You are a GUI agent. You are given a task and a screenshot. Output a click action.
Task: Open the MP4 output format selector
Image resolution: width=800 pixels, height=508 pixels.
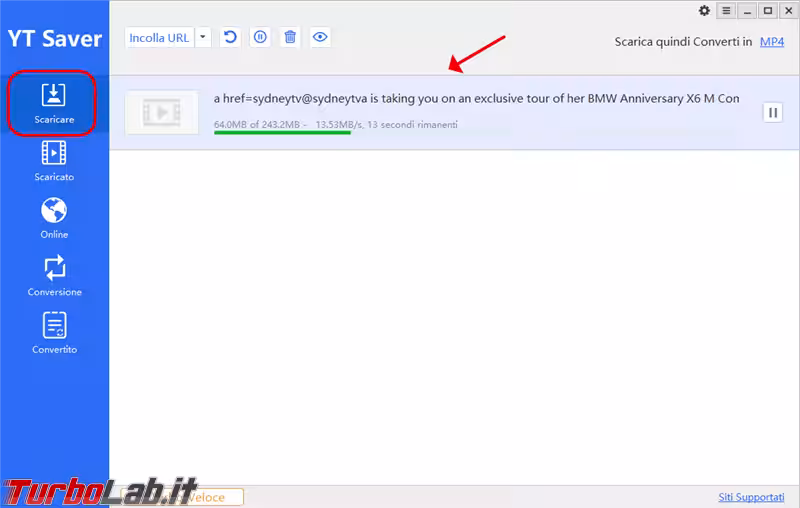pos(771,41)
